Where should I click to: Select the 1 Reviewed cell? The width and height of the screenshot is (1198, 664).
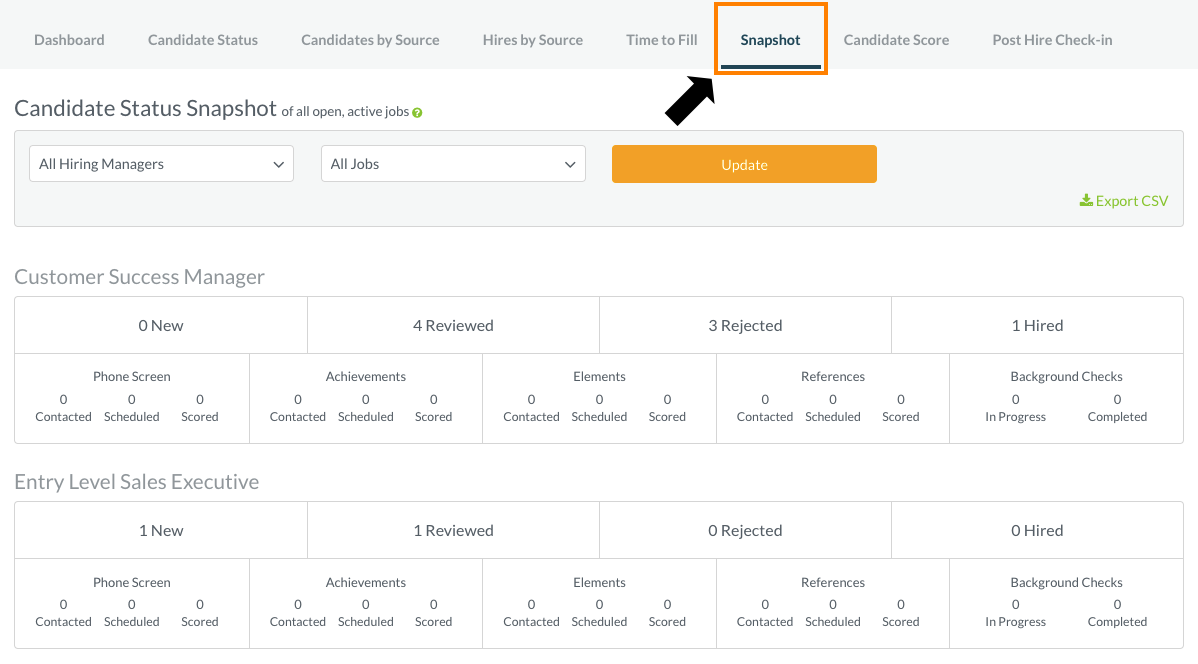tap(453, 530)
